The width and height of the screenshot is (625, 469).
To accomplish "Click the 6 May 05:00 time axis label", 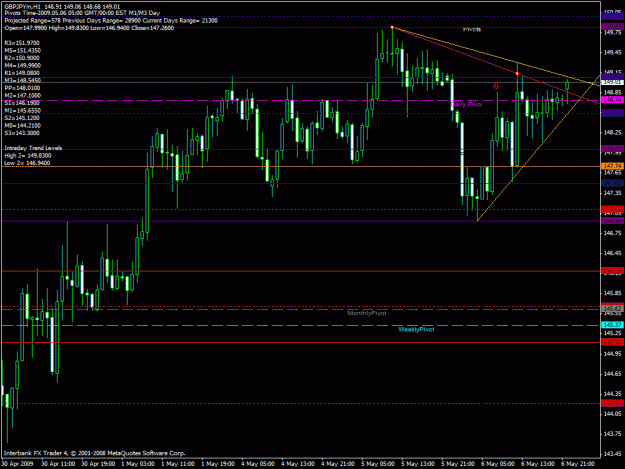I will coord(497,464).
